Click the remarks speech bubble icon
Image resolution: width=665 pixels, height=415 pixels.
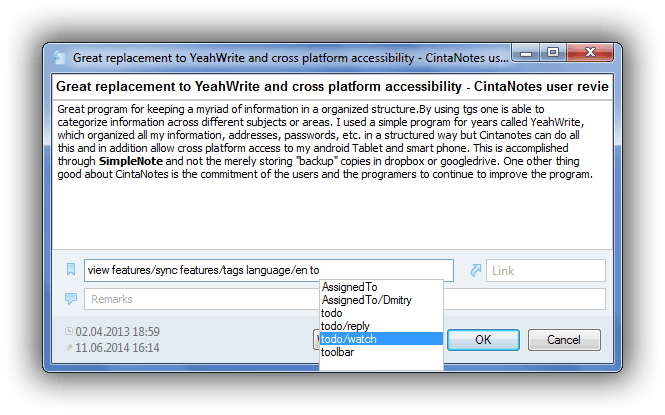71,298
